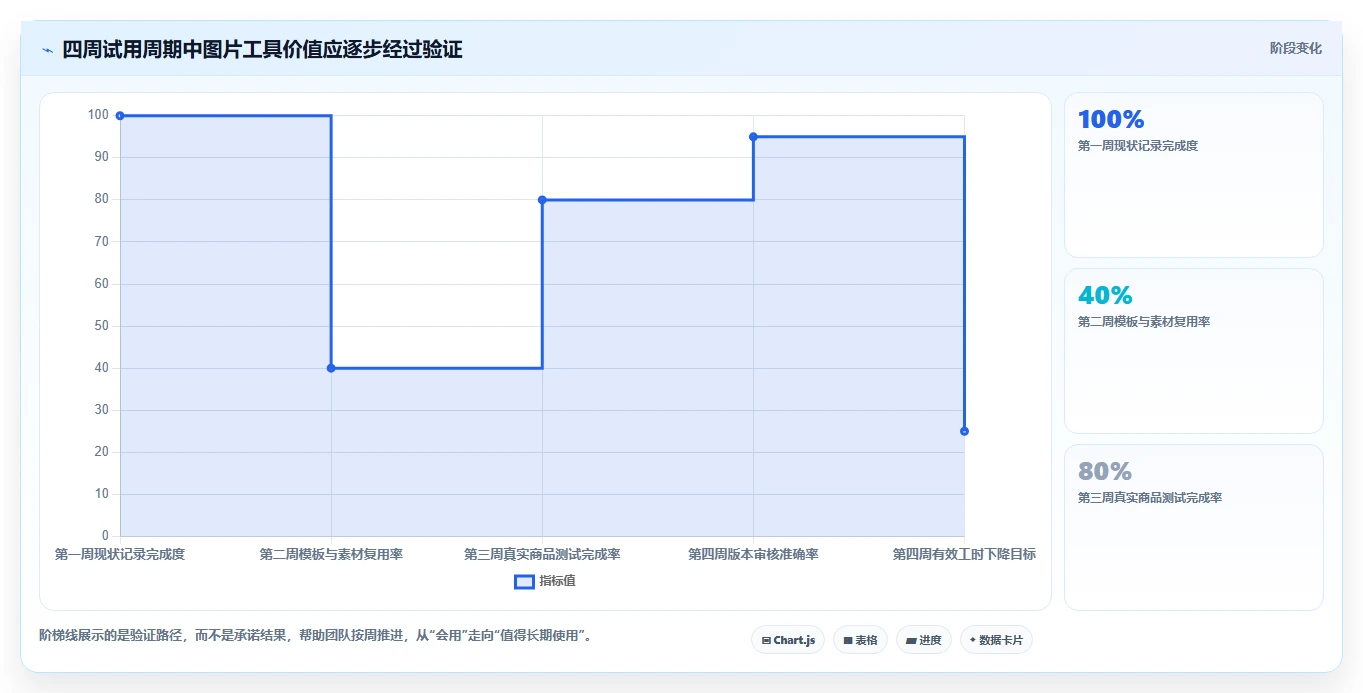The width and height of the screenshot is (1363, 693).
Task: Select the 表格 tag chip
Action: tap(860, 640)
